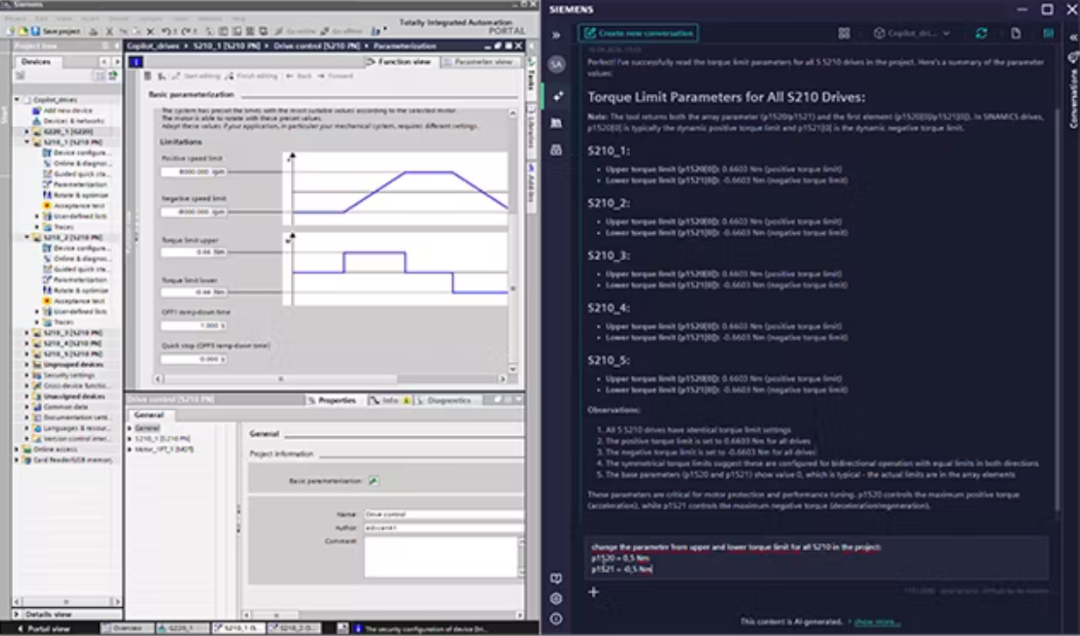Click the grid apps icon in Copilot header
The height and width of the screenshot is (636, 1080).
[844, 33]
